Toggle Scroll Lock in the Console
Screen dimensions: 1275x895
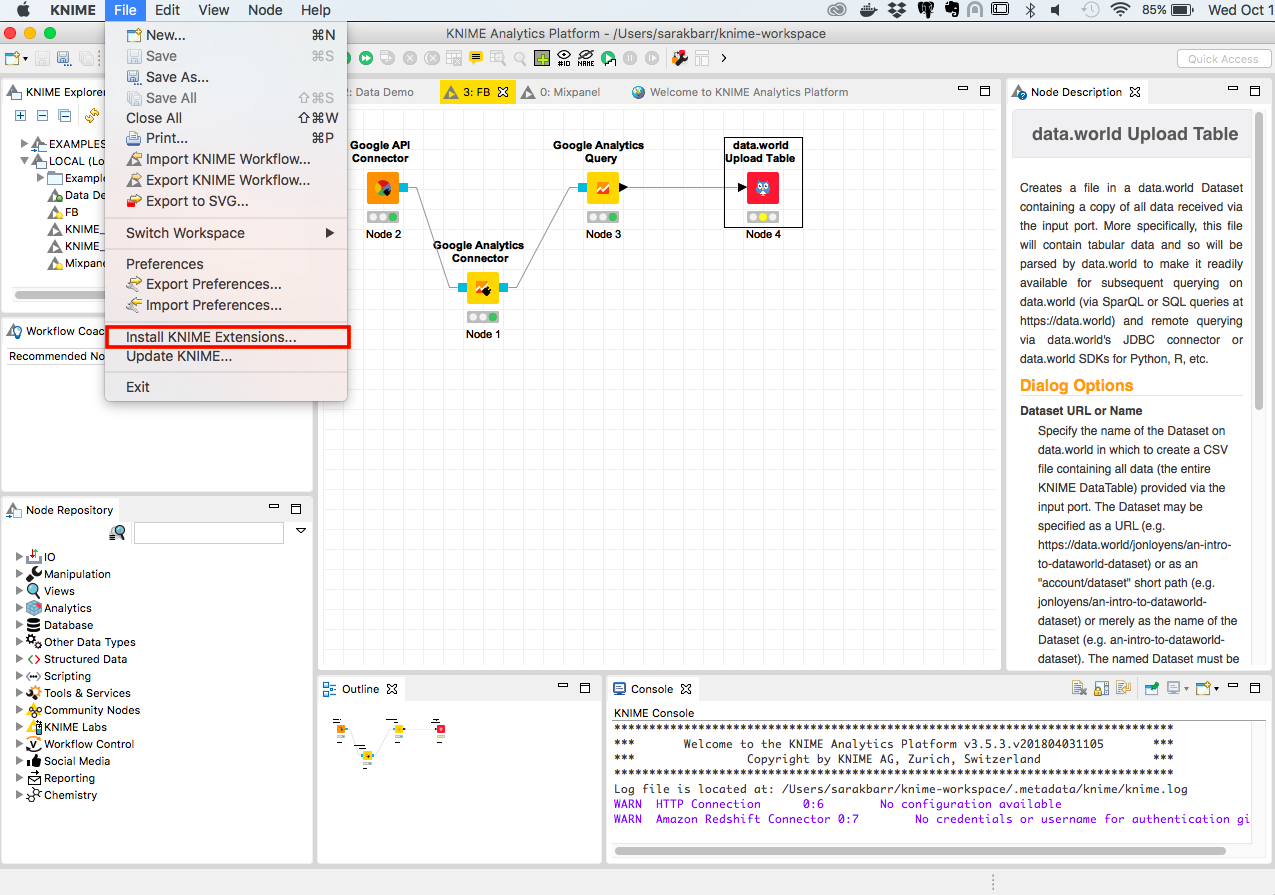1101,688
